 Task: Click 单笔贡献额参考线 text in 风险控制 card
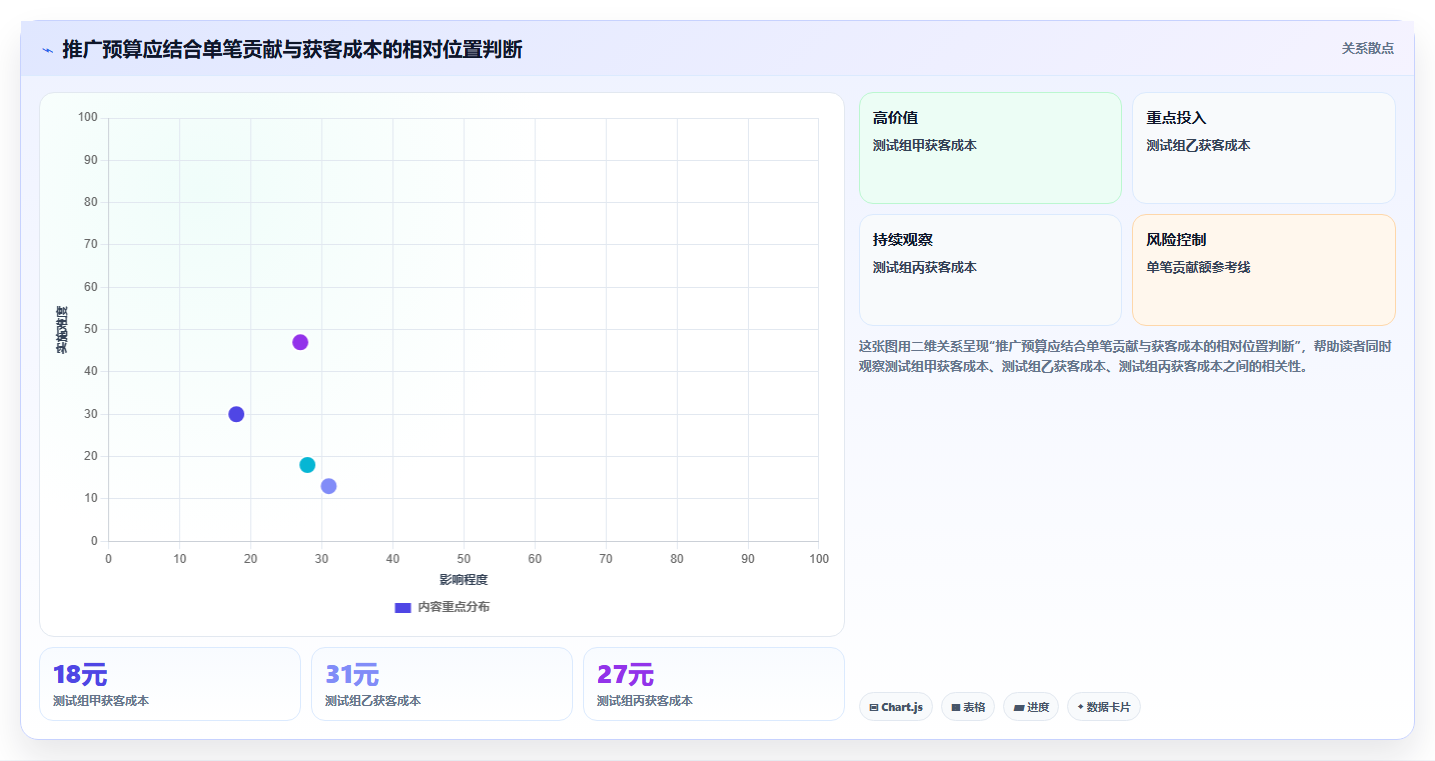pyautogui.click(x=1198, y=267)
